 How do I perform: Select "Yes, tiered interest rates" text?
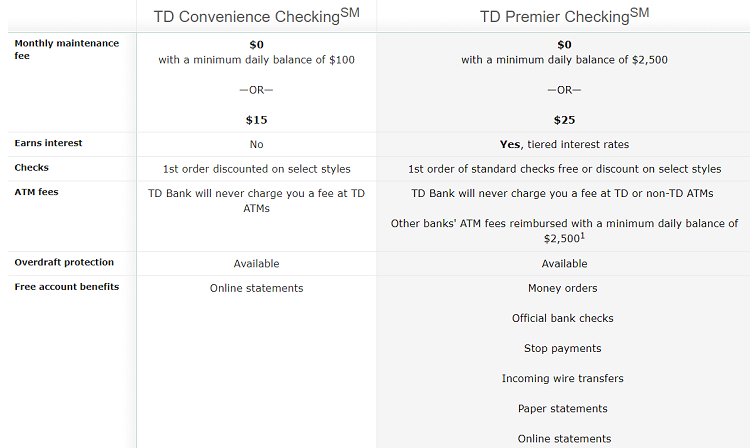[564, 144]
